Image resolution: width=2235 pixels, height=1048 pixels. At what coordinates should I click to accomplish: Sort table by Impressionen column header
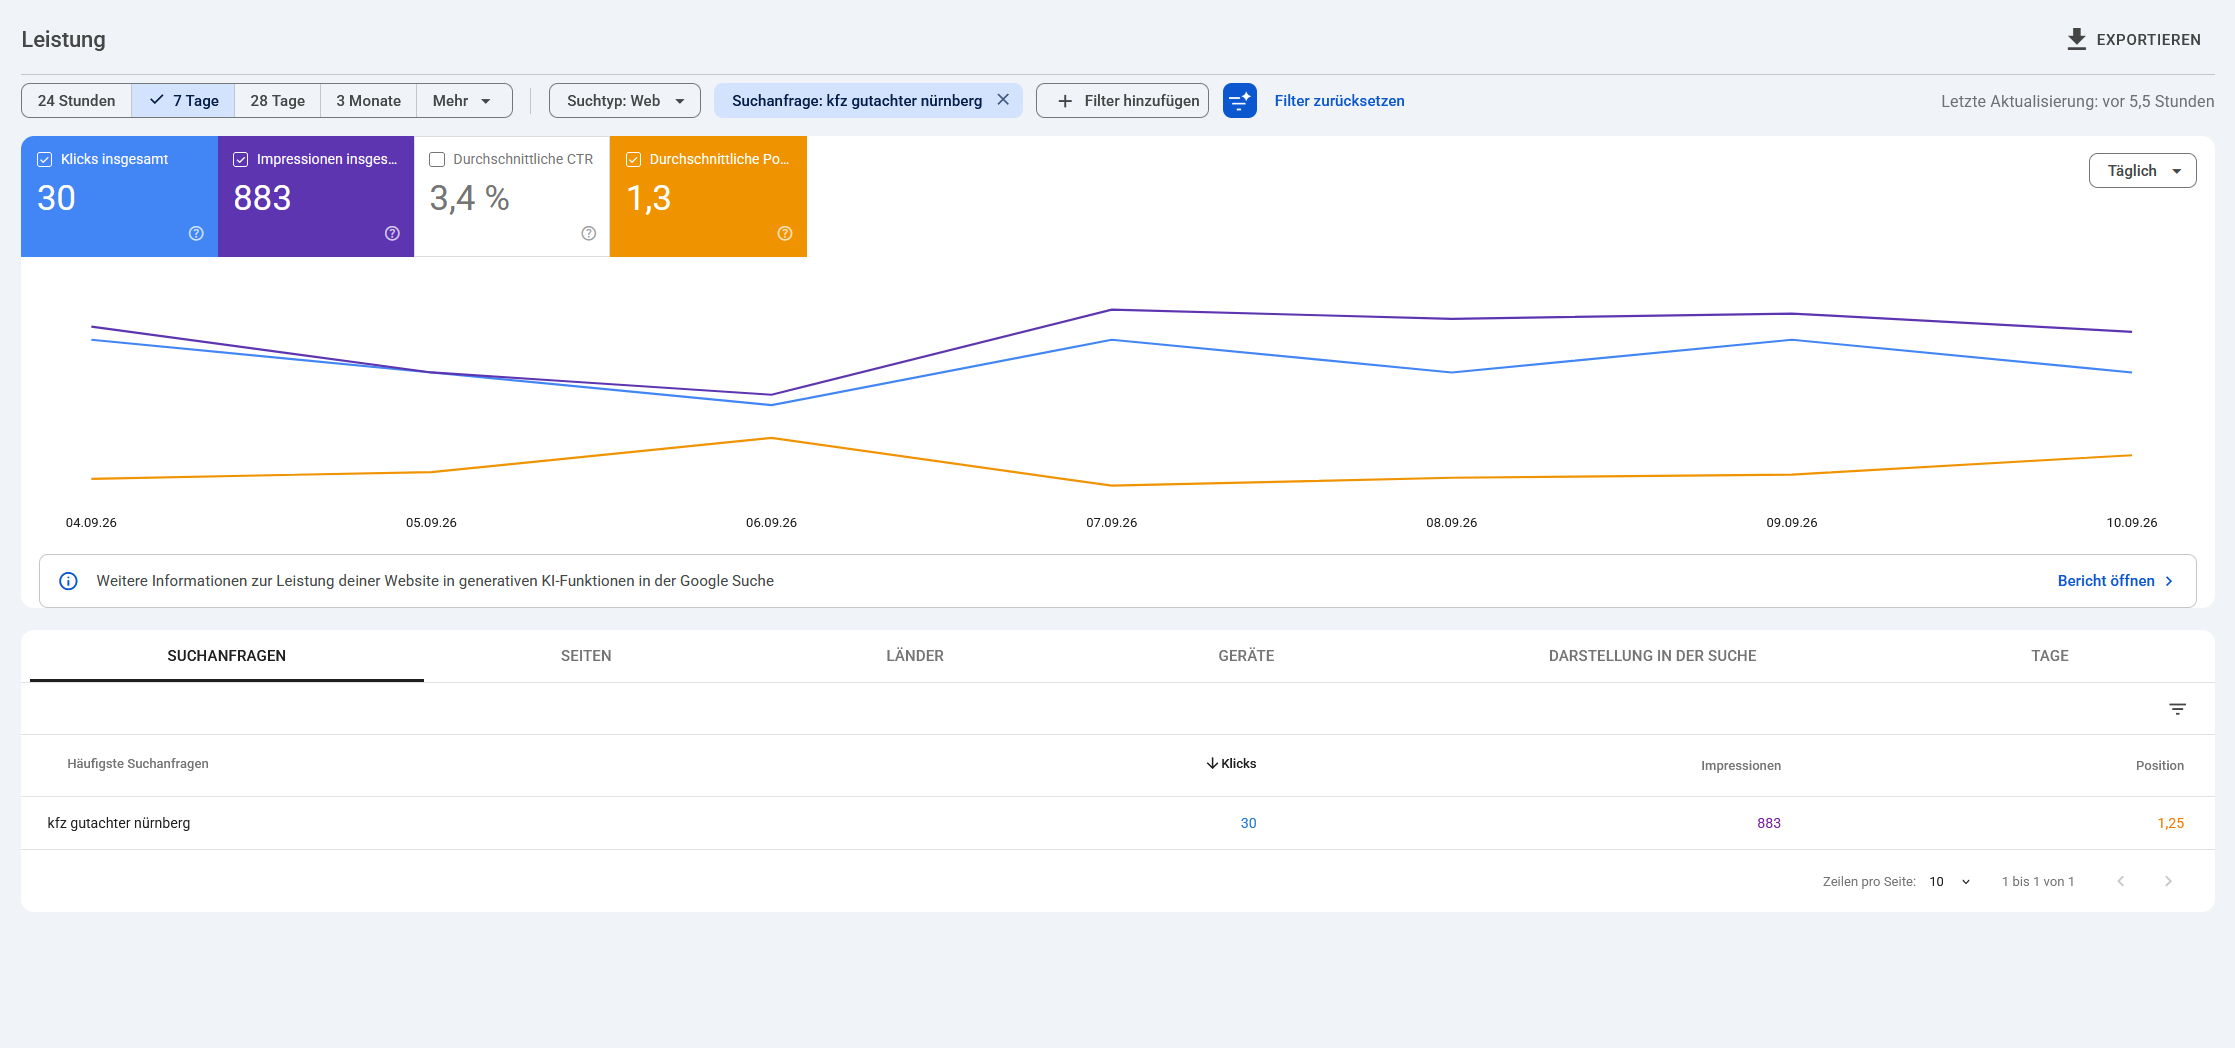coord(1741,765)
